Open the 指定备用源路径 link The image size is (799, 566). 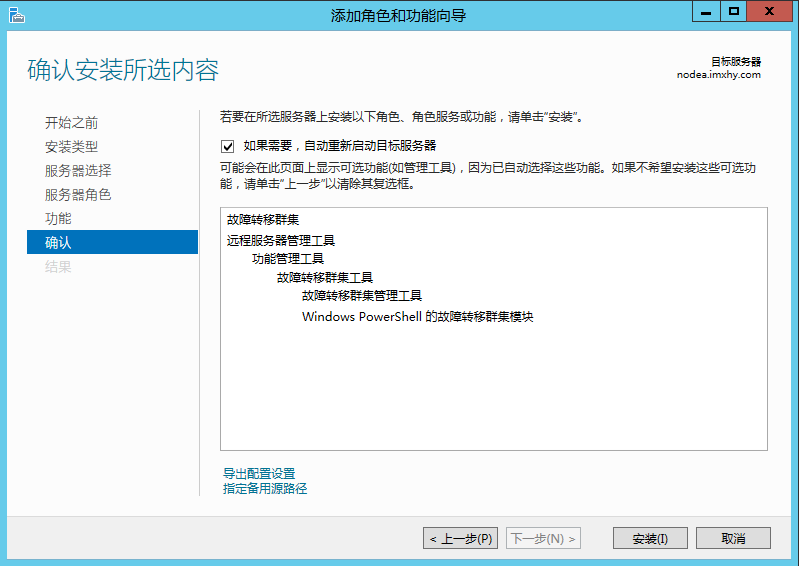coord(265,489)
